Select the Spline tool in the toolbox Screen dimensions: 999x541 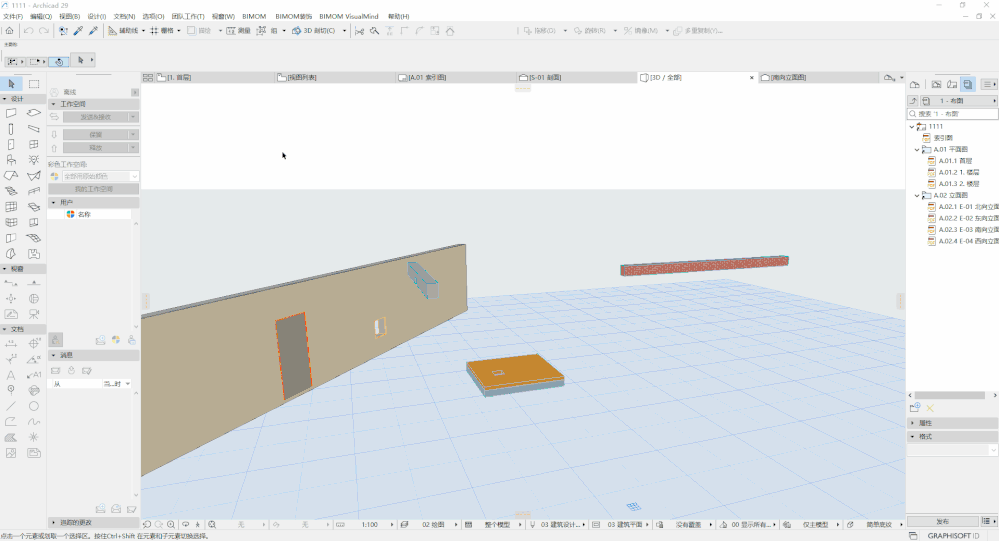click(x=34, y=422)
